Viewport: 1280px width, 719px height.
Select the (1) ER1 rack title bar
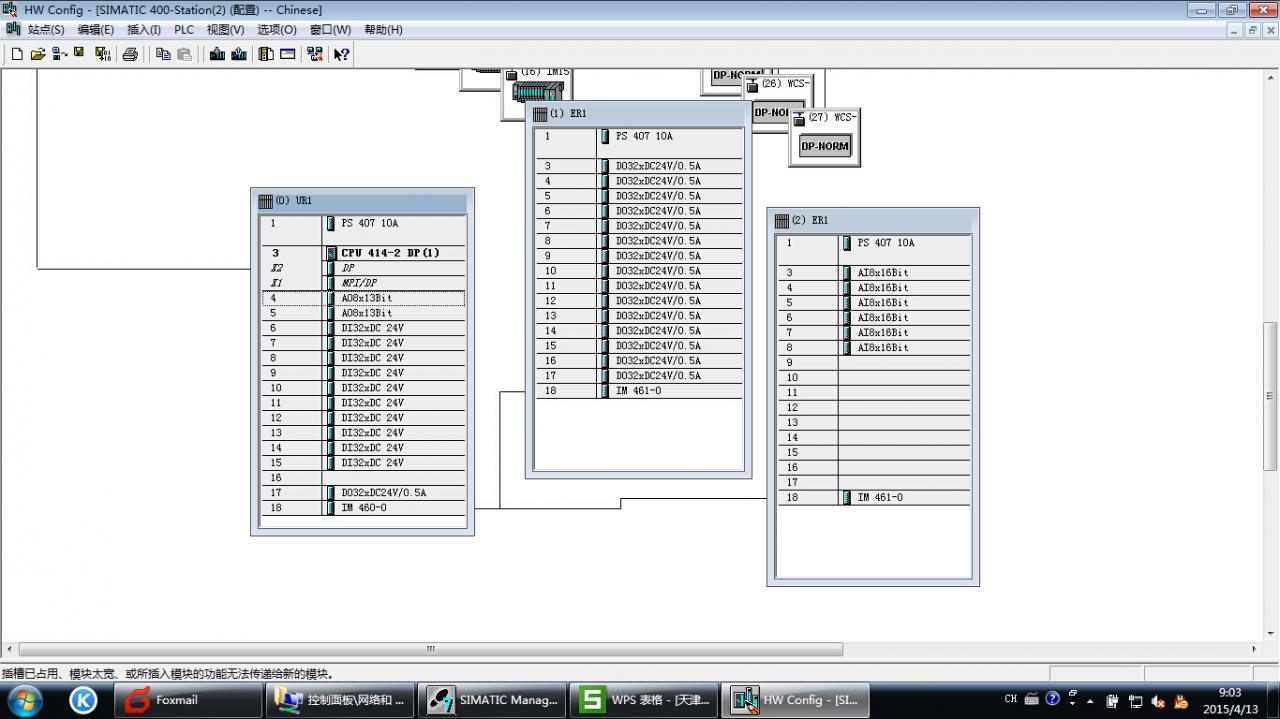tap(638, 114)
